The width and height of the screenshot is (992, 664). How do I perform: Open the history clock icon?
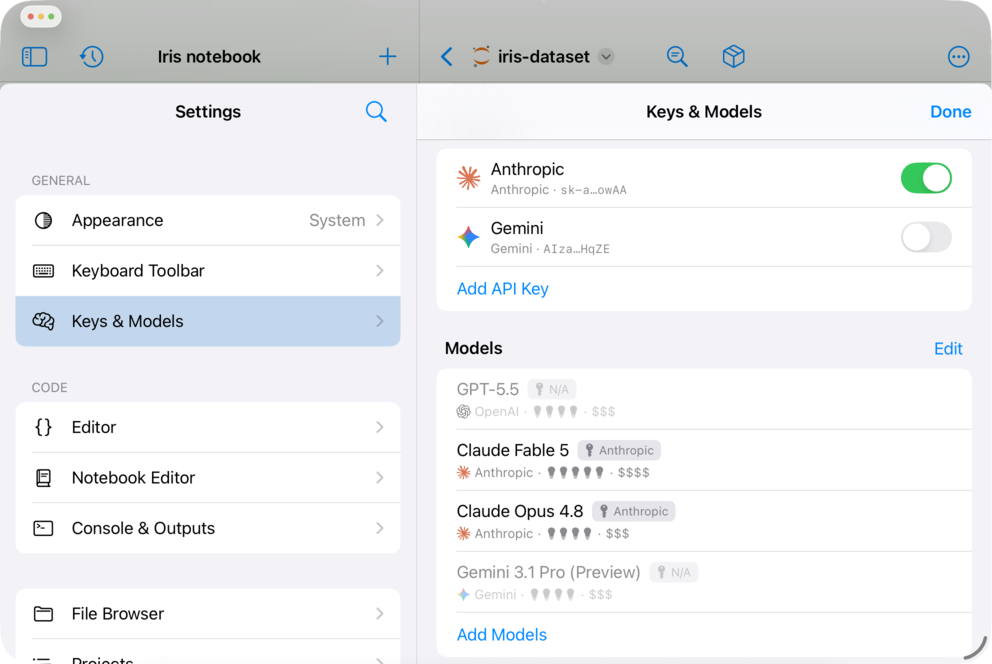tap(92, 57)
